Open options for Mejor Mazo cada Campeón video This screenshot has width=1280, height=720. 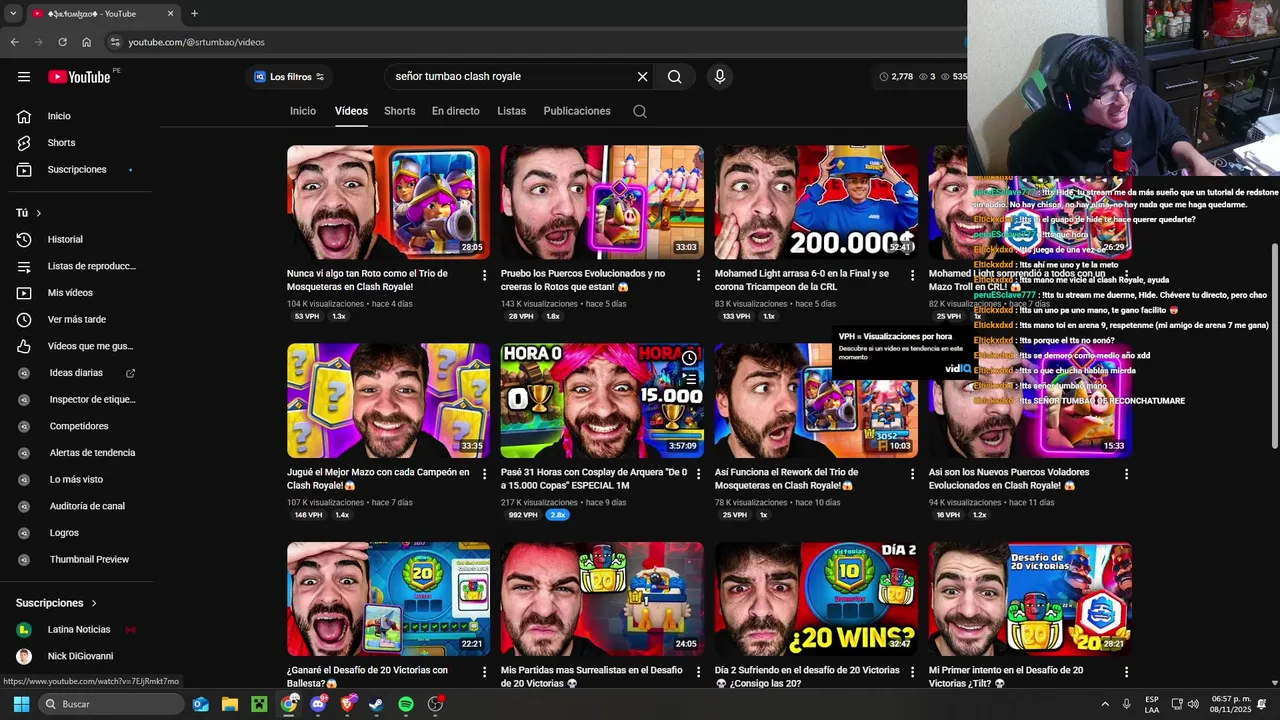coord(484,474)
